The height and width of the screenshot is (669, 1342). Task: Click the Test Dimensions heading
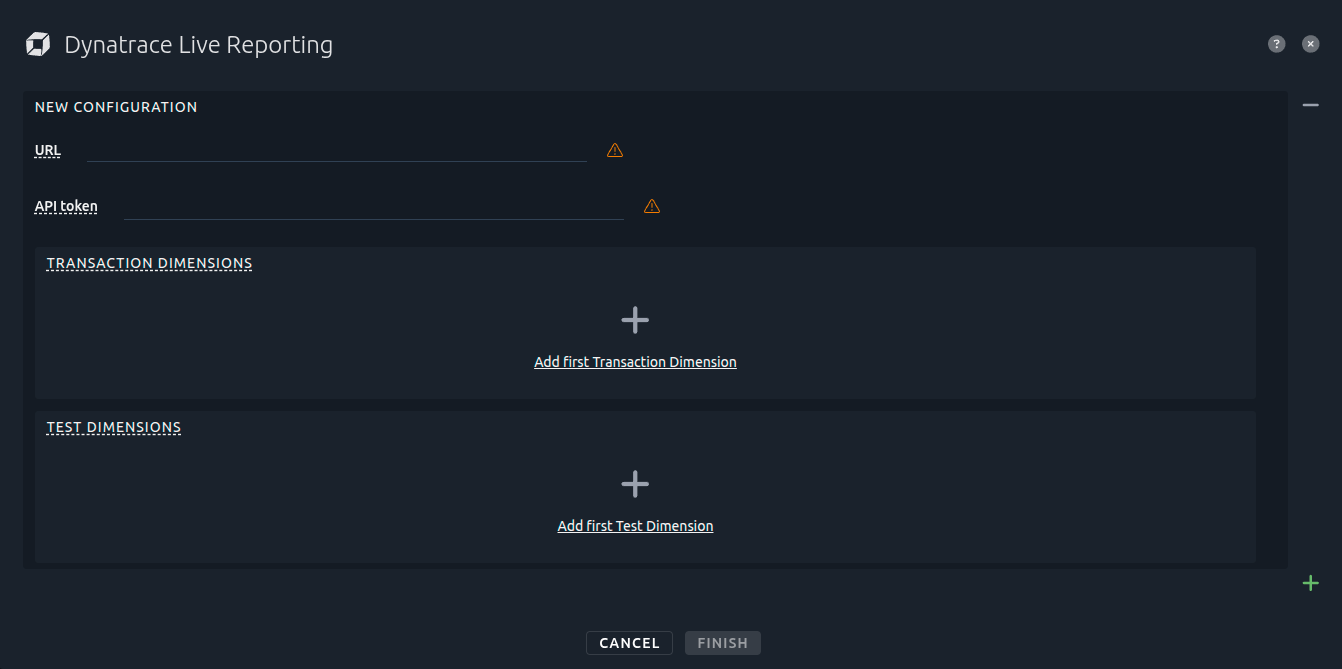click(114, 428)
